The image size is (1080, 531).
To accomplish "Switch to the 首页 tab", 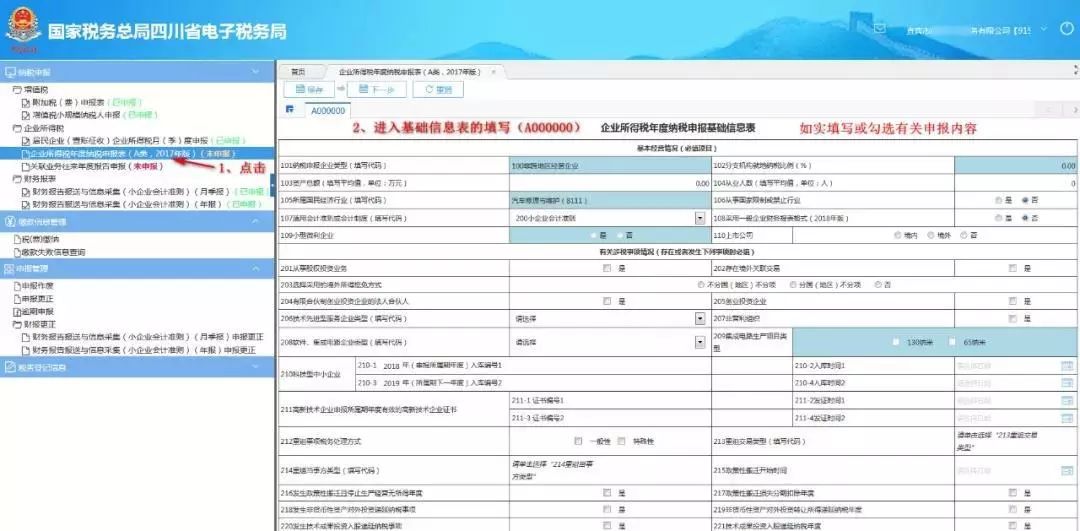I will tap(297, 72).
